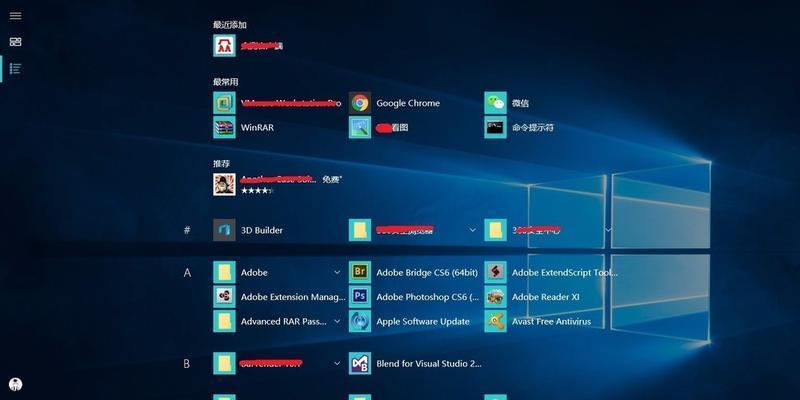Open the 看图 image viewer icon
The image size is (800, 400).
(360, 127)
